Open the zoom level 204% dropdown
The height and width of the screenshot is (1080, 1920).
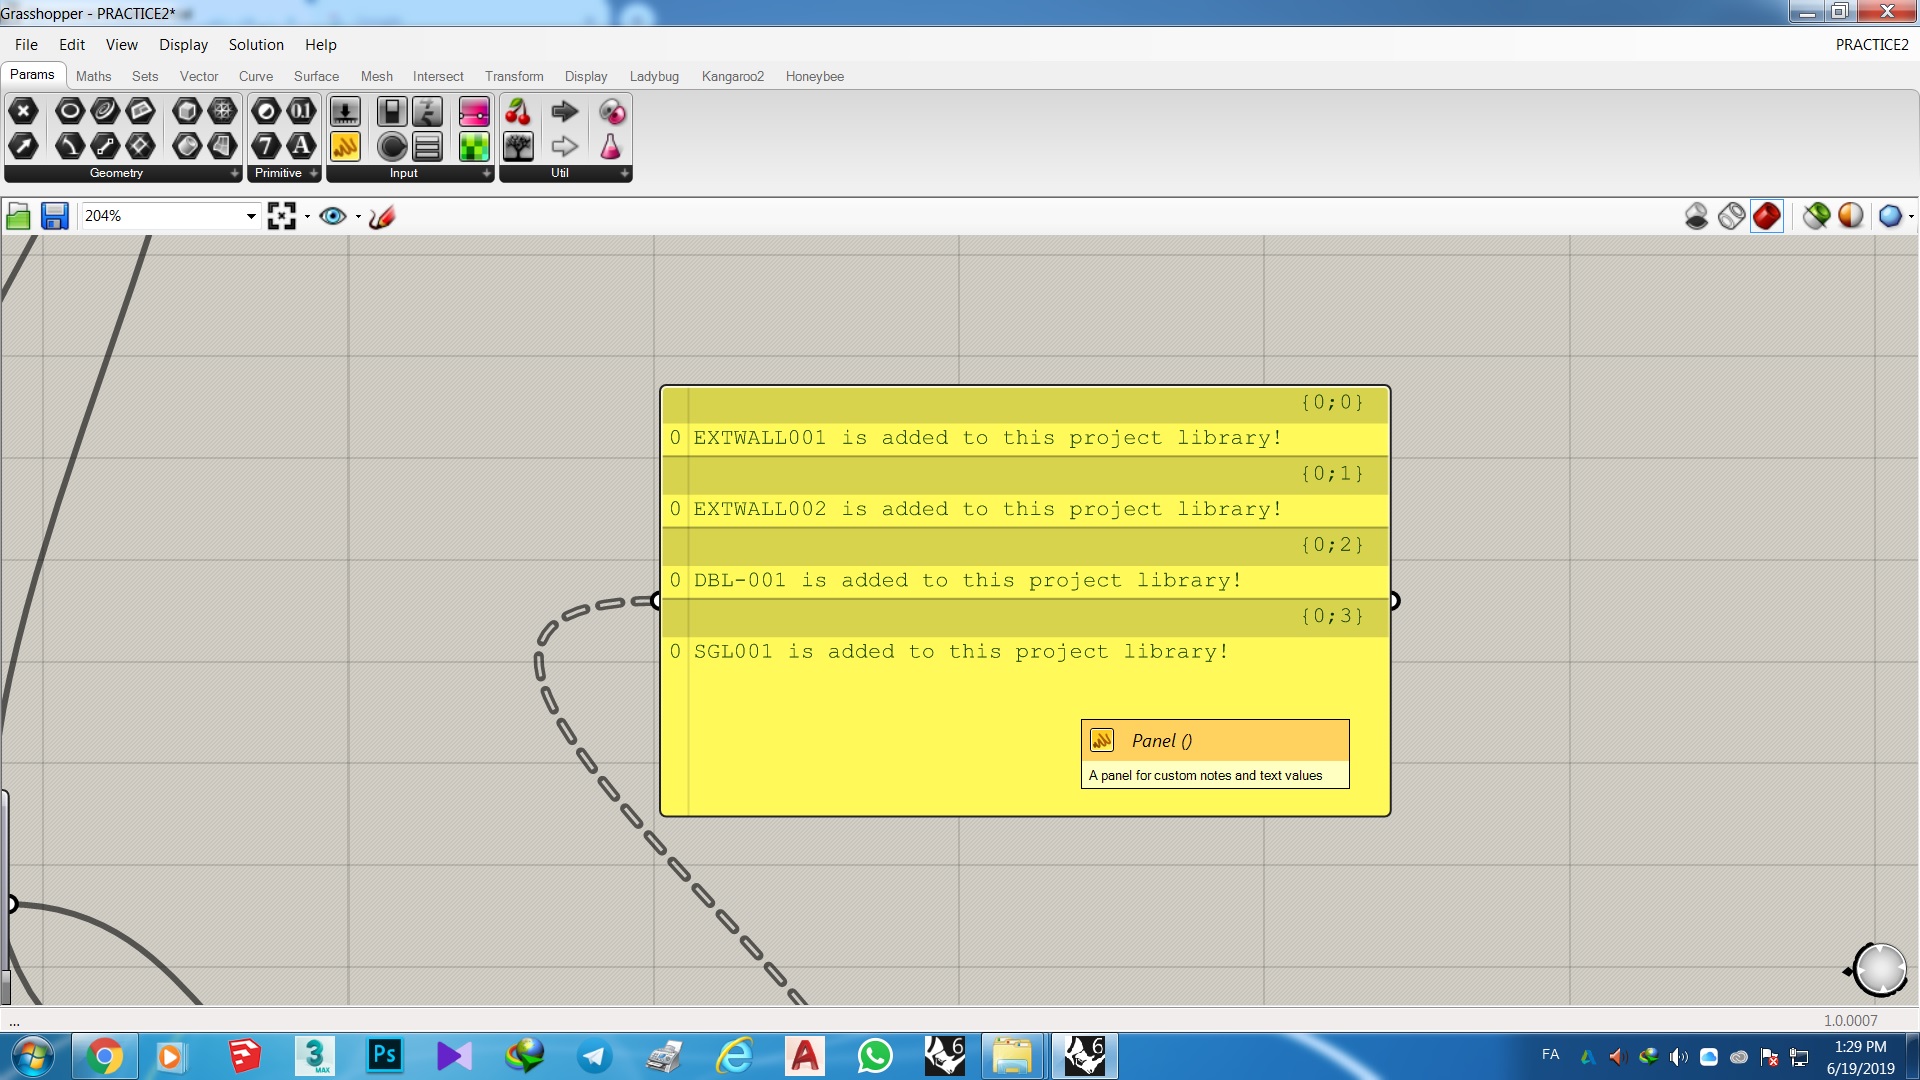251,216
